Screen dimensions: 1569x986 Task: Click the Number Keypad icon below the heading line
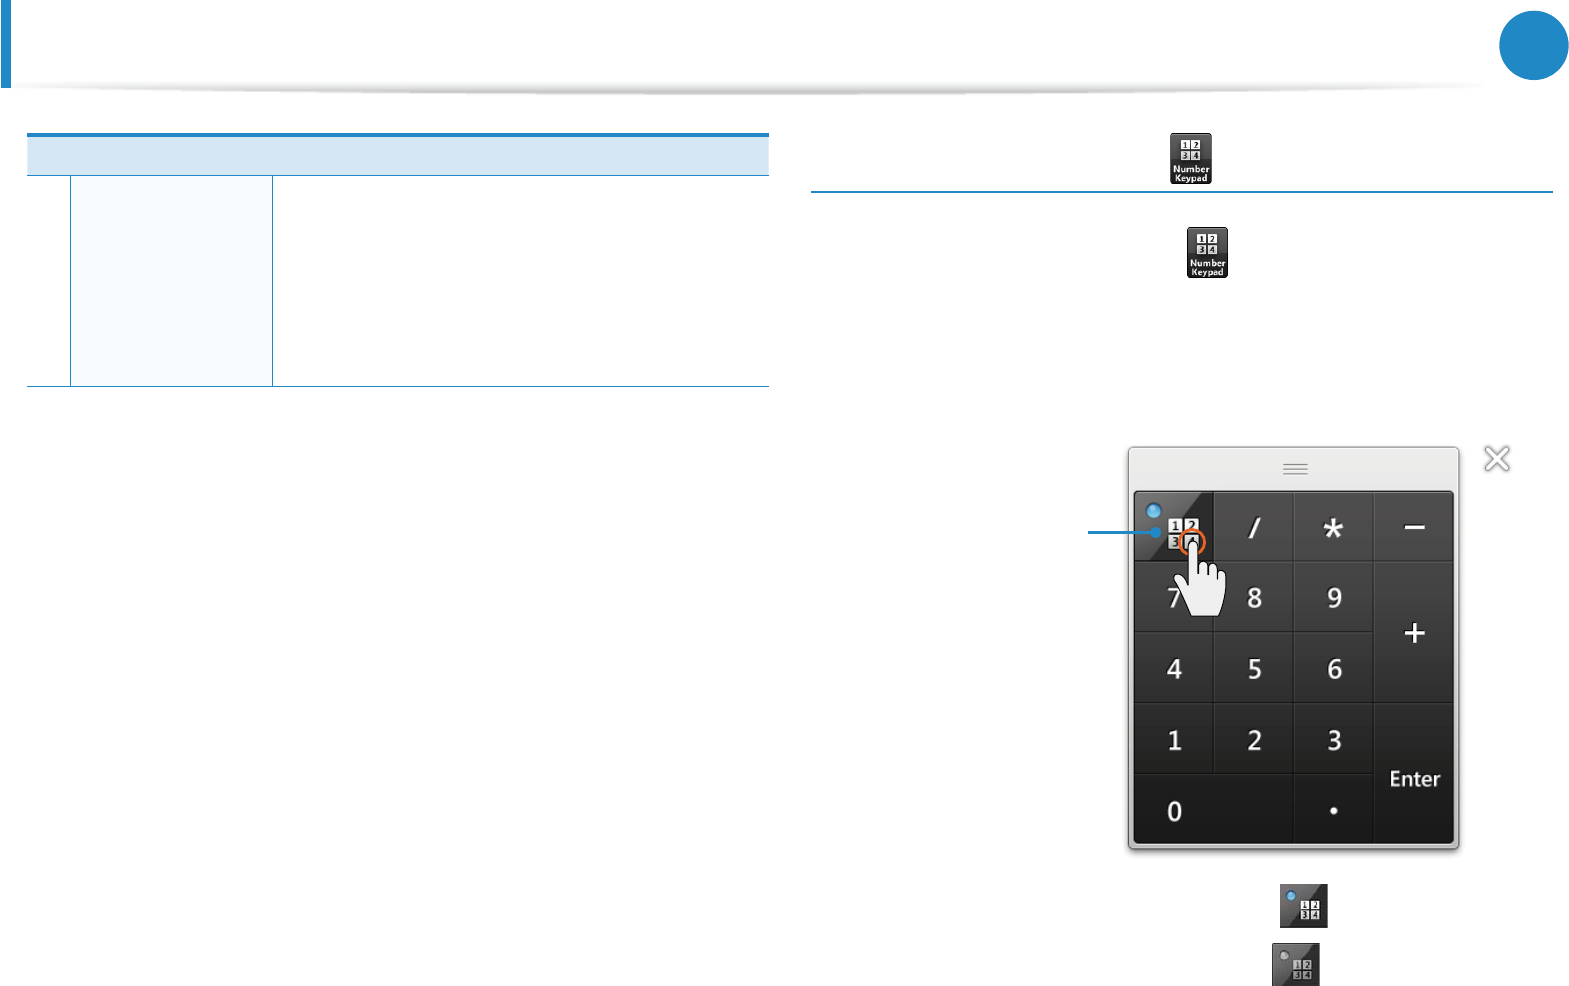1207,252
